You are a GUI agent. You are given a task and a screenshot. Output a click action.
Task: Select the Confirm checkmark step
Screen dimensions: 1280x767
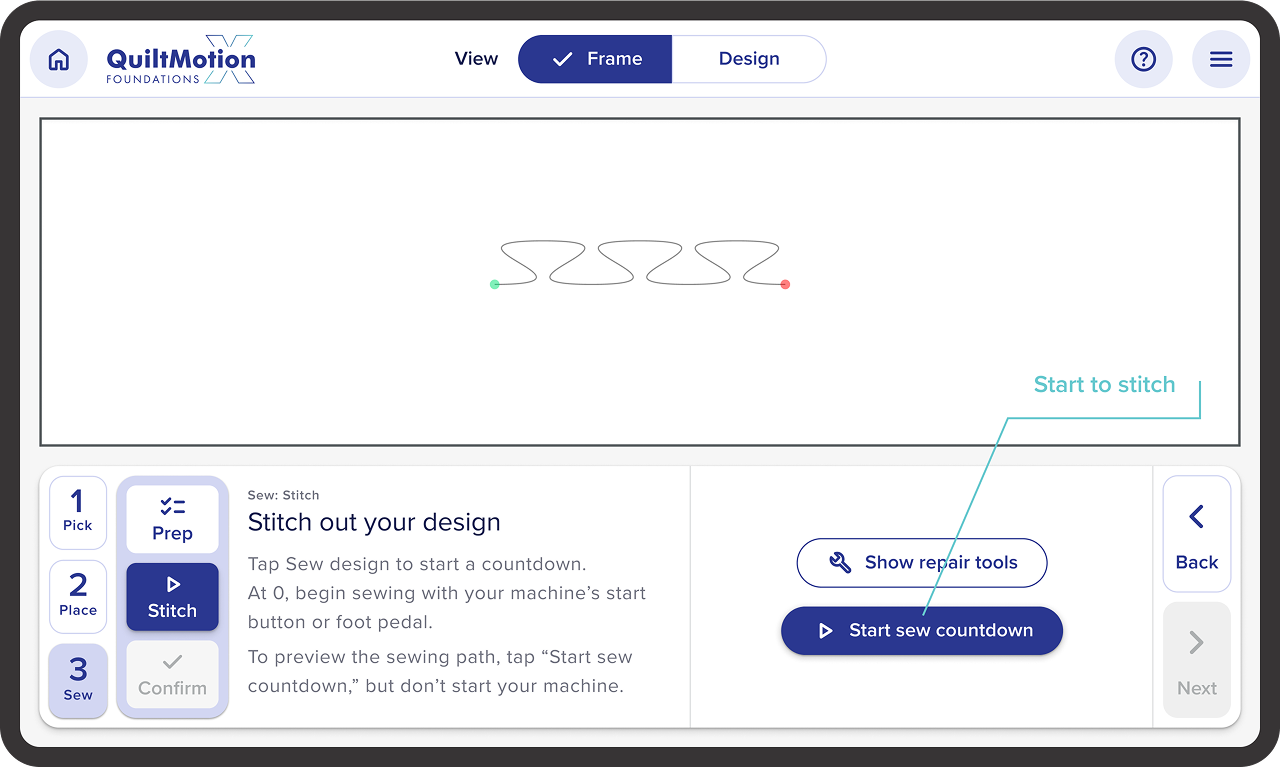(x=172, y=674)
